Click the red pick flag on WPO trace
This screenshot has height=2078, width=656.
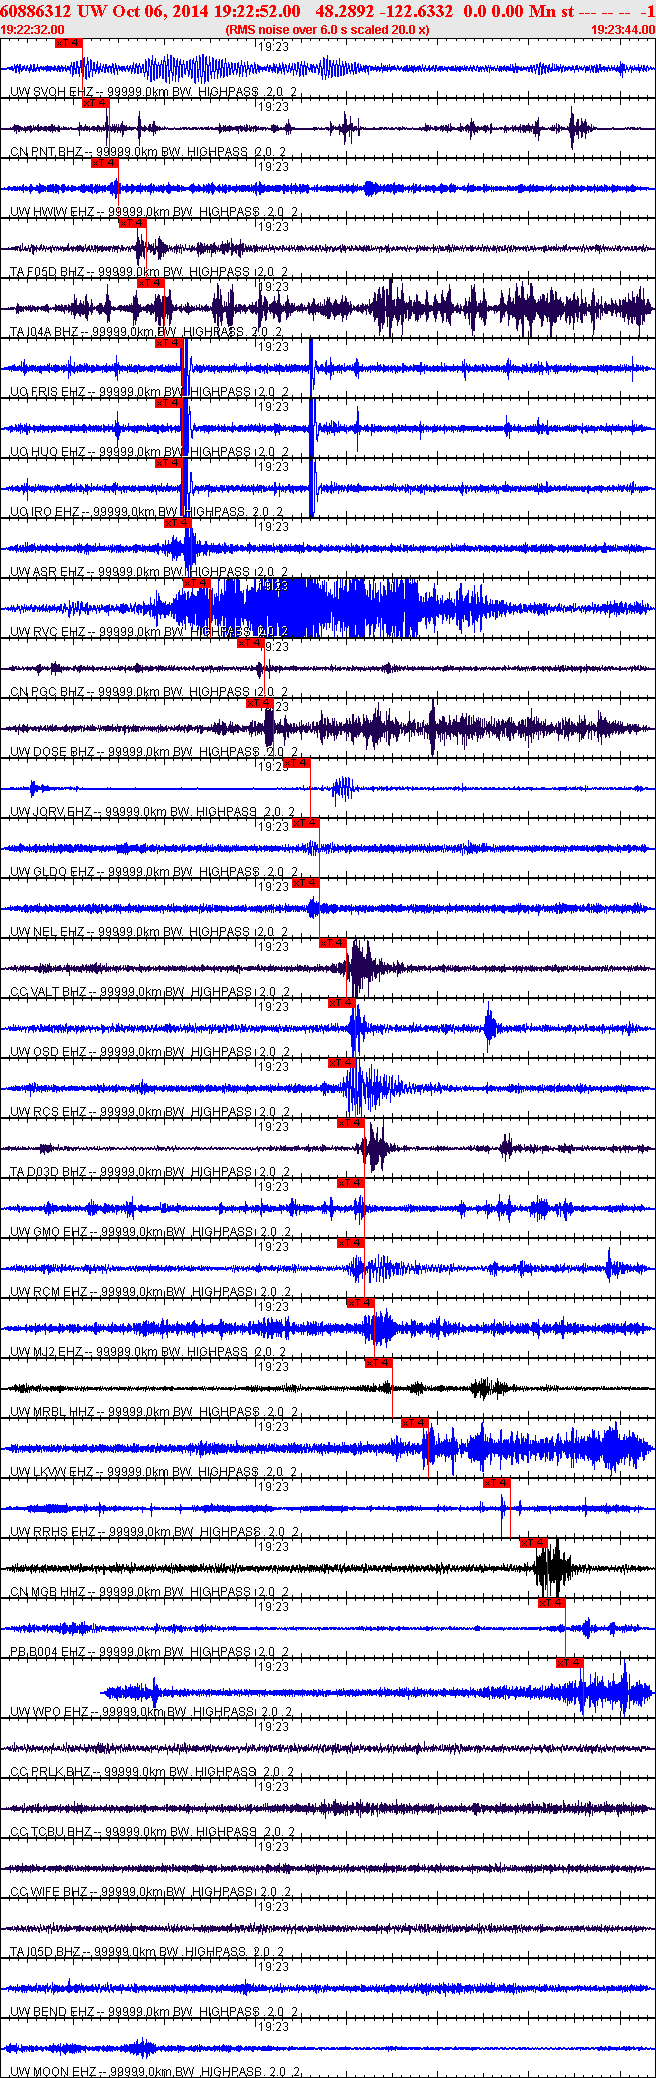570,1663
